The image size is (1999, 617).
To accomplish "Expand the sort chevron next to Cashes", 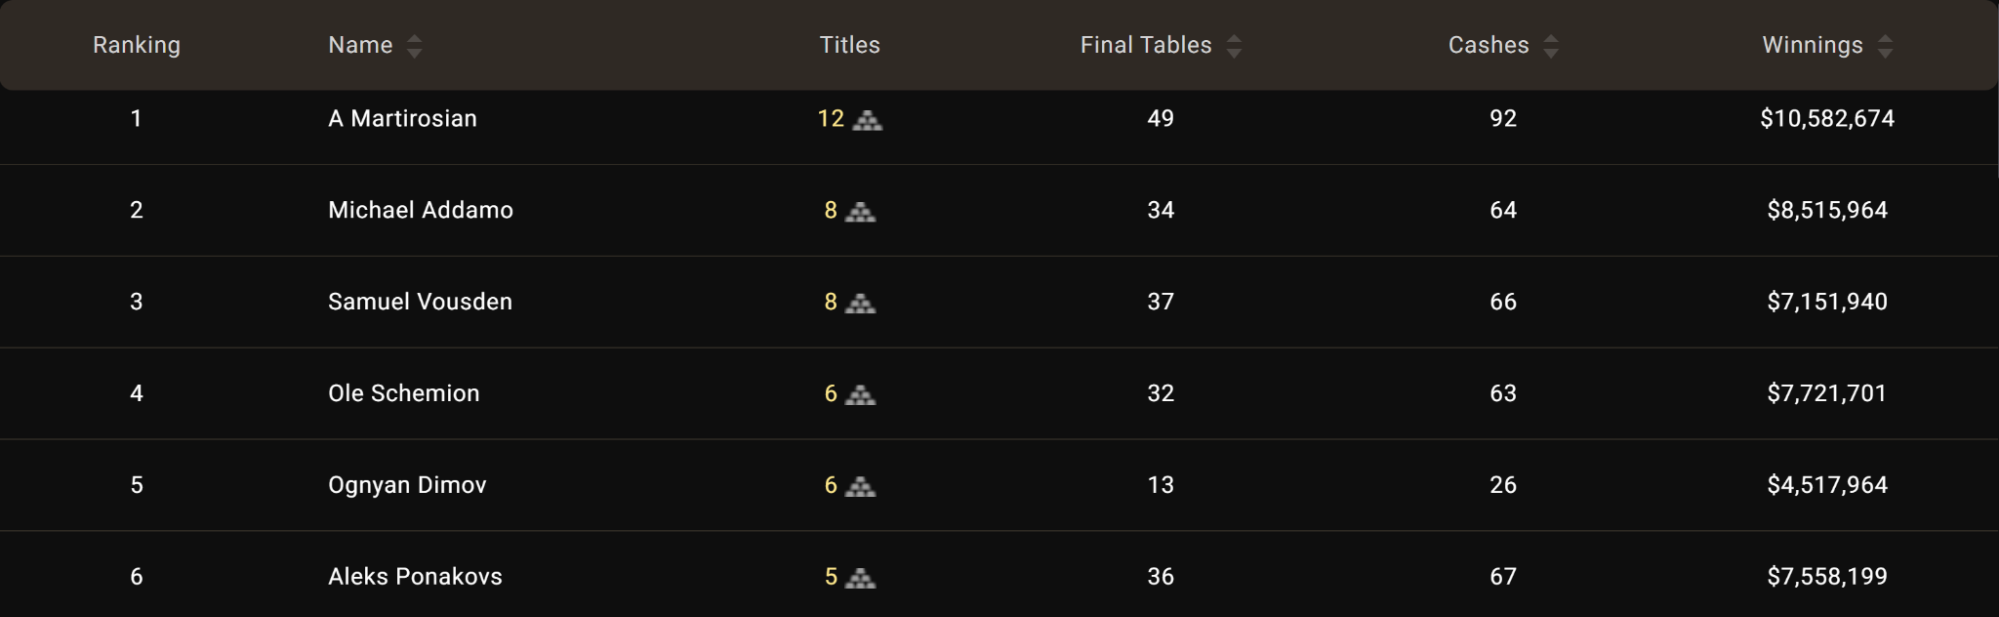I will (1551, 45).
